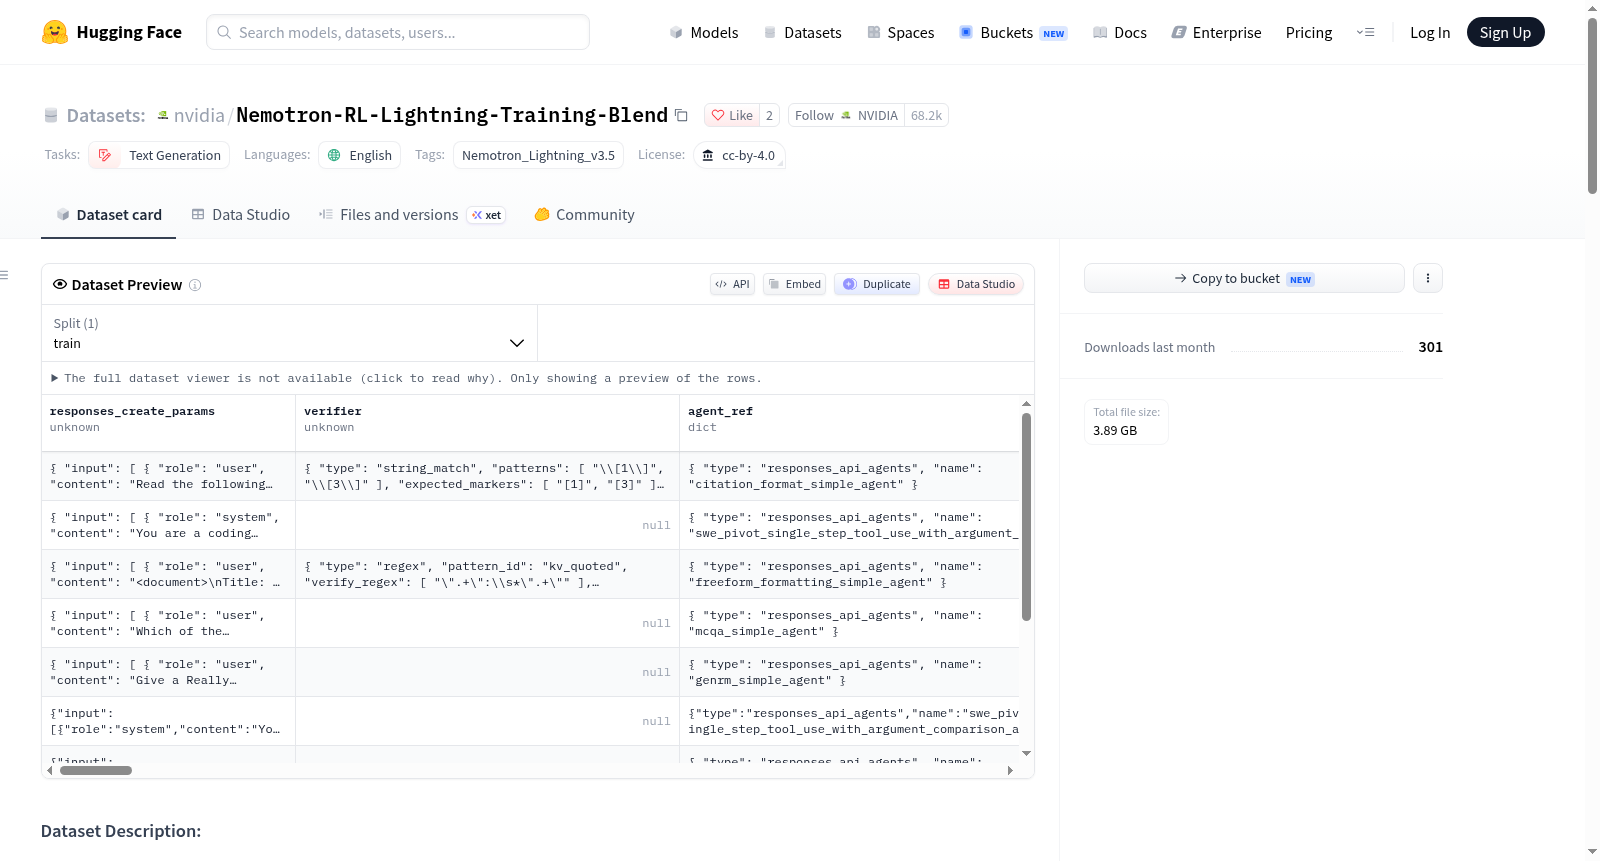
Task: Click the page vertical scrollbar thumb
Action: tap(1592, 105)
